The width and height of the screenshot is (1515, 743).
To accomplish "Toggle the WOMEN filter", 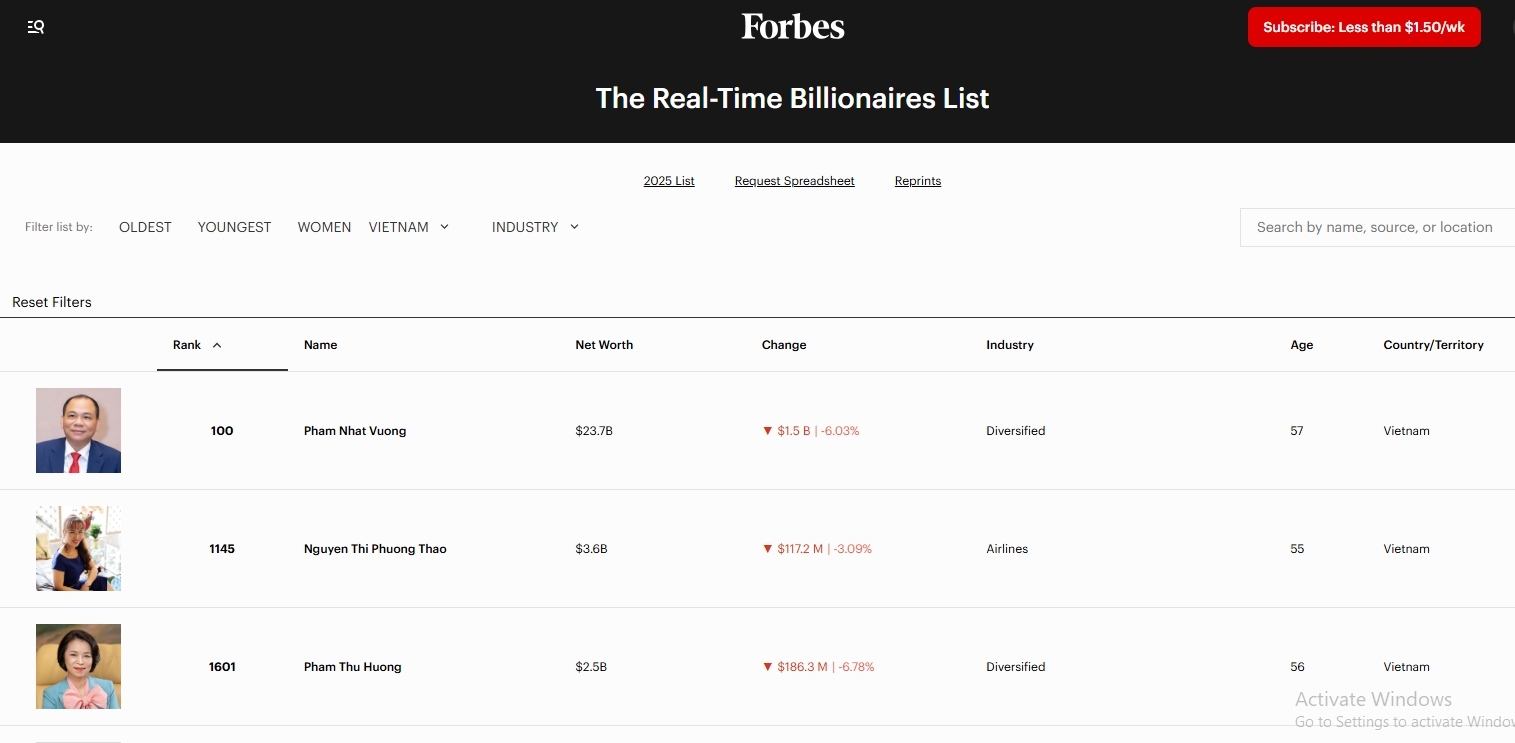I will [x=324, y=227].
